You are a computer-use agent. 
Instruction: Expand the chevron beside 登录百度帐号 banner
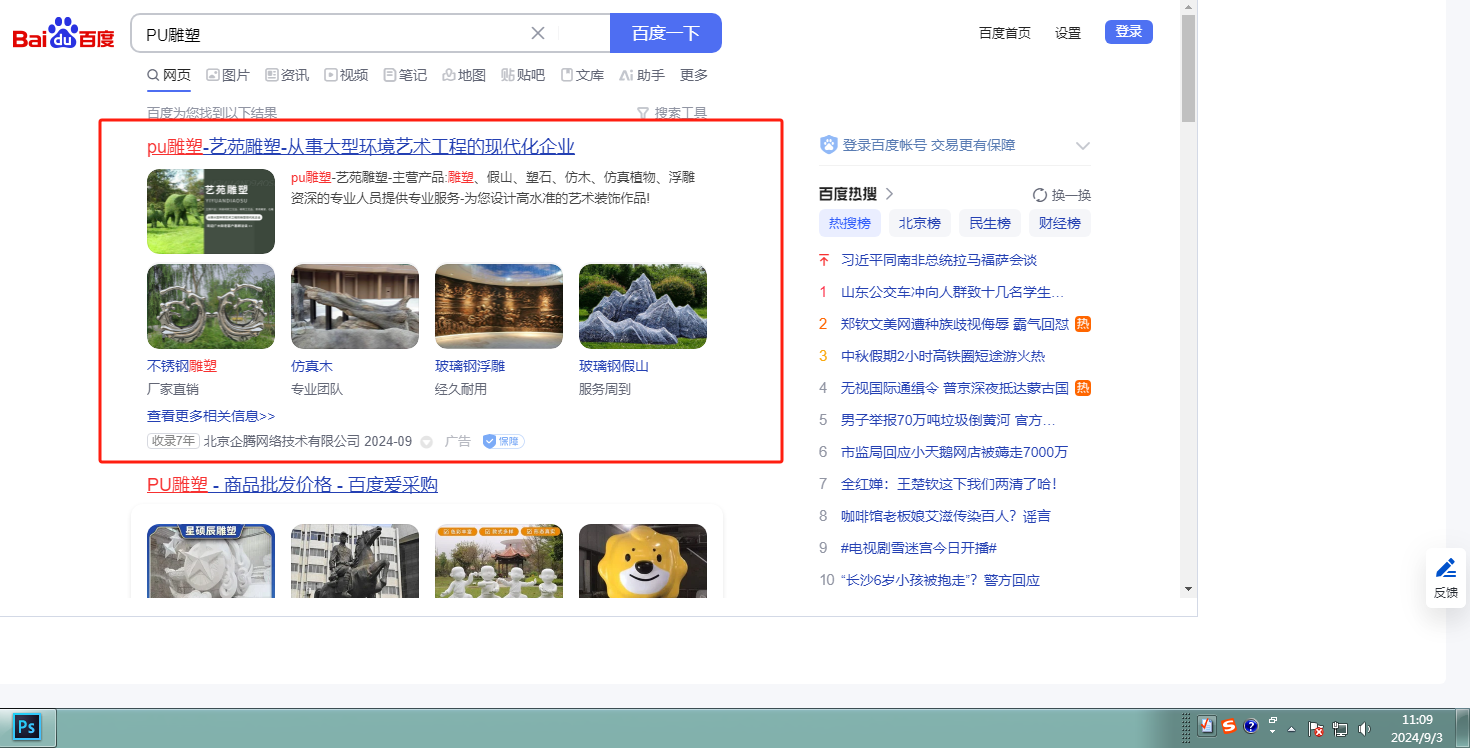click(1082, 146)
